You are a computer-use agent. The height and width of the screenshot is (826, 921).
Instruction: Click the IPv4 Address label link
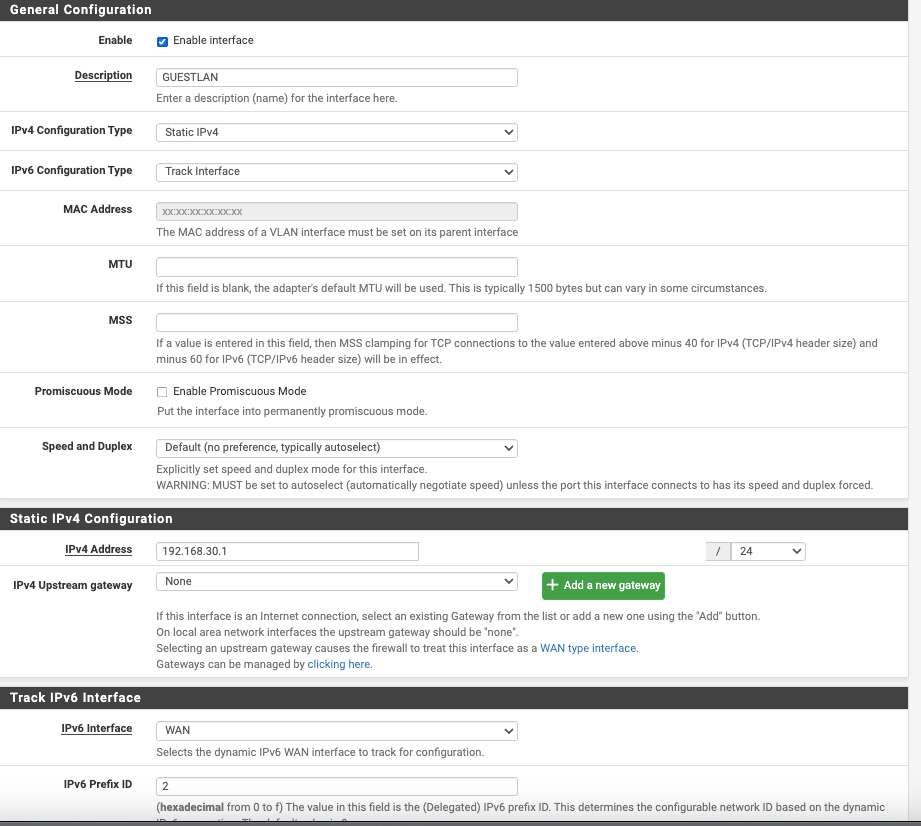point(99,549)
